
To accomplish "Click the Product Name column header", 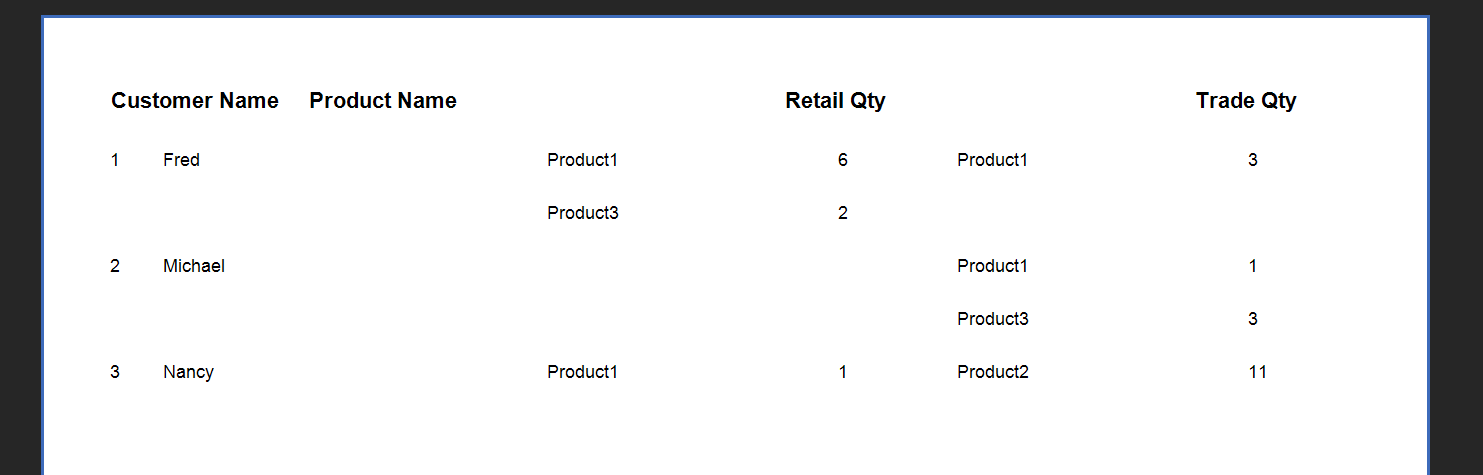I will (x=383, y=101).
